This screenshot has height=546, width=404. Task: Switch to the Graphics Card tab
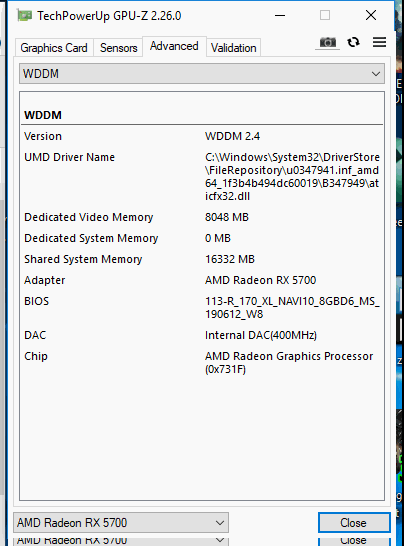coord(54,48)
